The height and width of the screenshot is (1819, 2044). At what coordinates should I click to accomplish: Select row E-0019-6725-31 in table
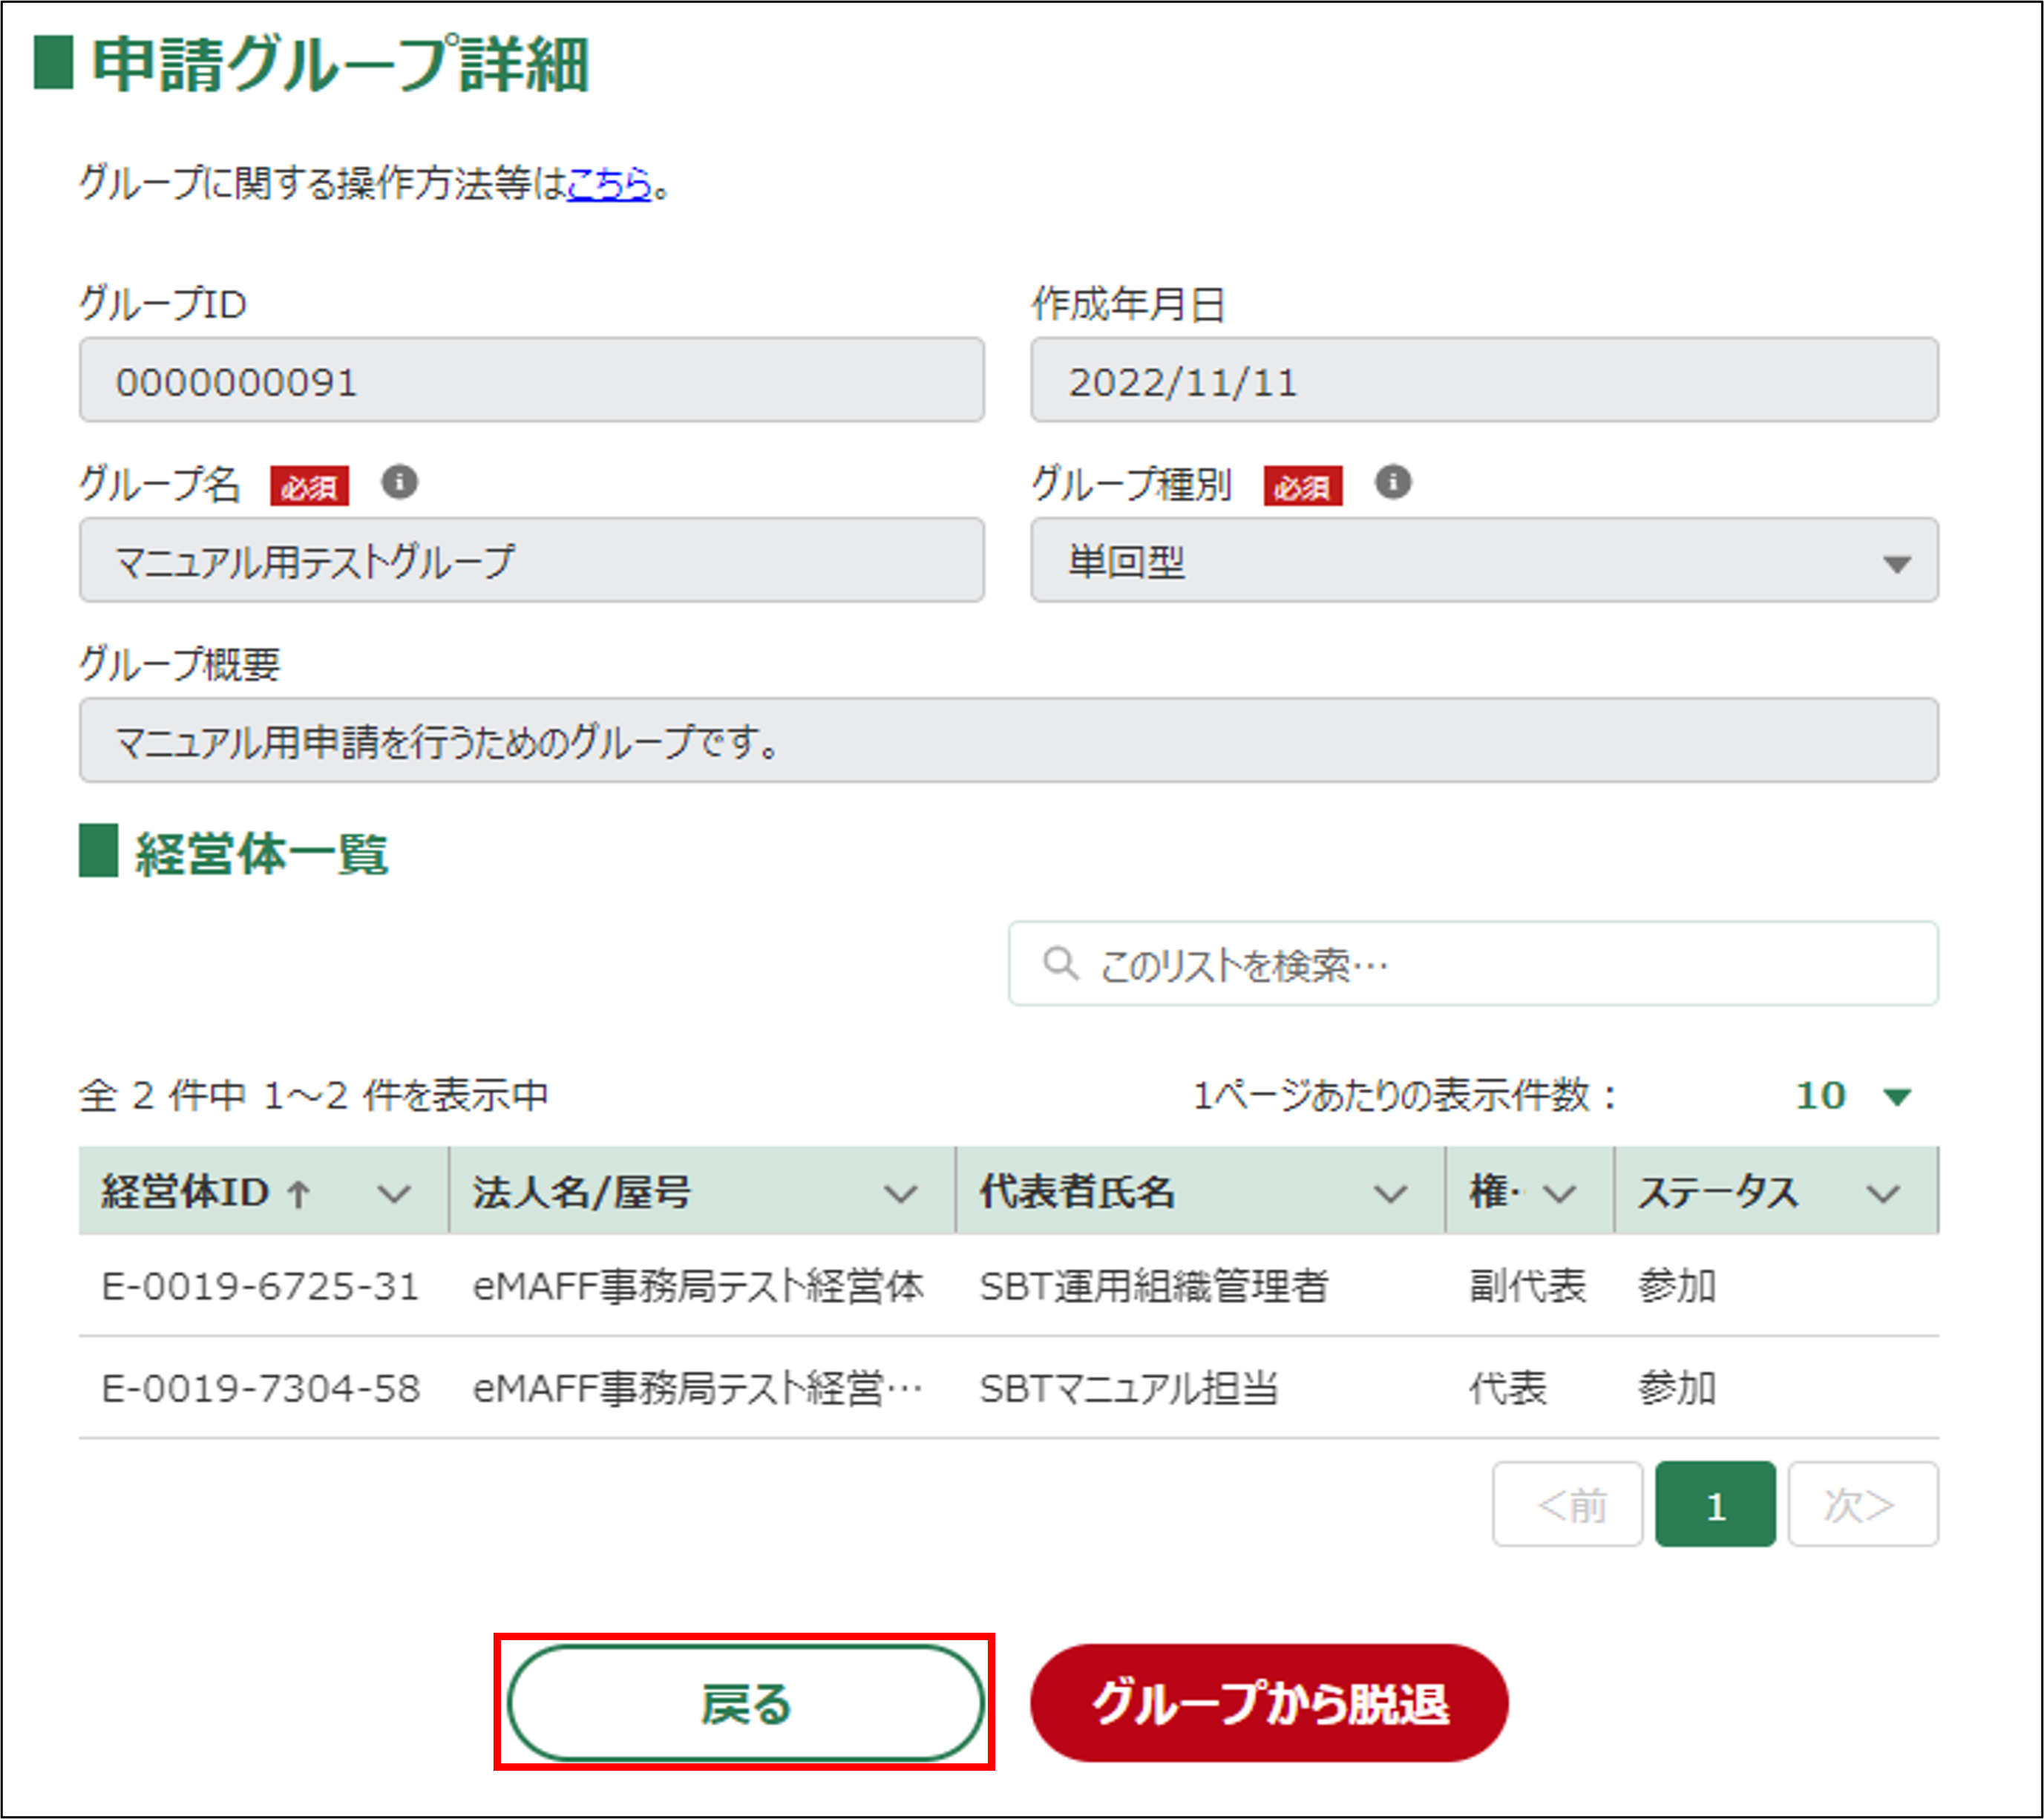[x=260, y=1286]
